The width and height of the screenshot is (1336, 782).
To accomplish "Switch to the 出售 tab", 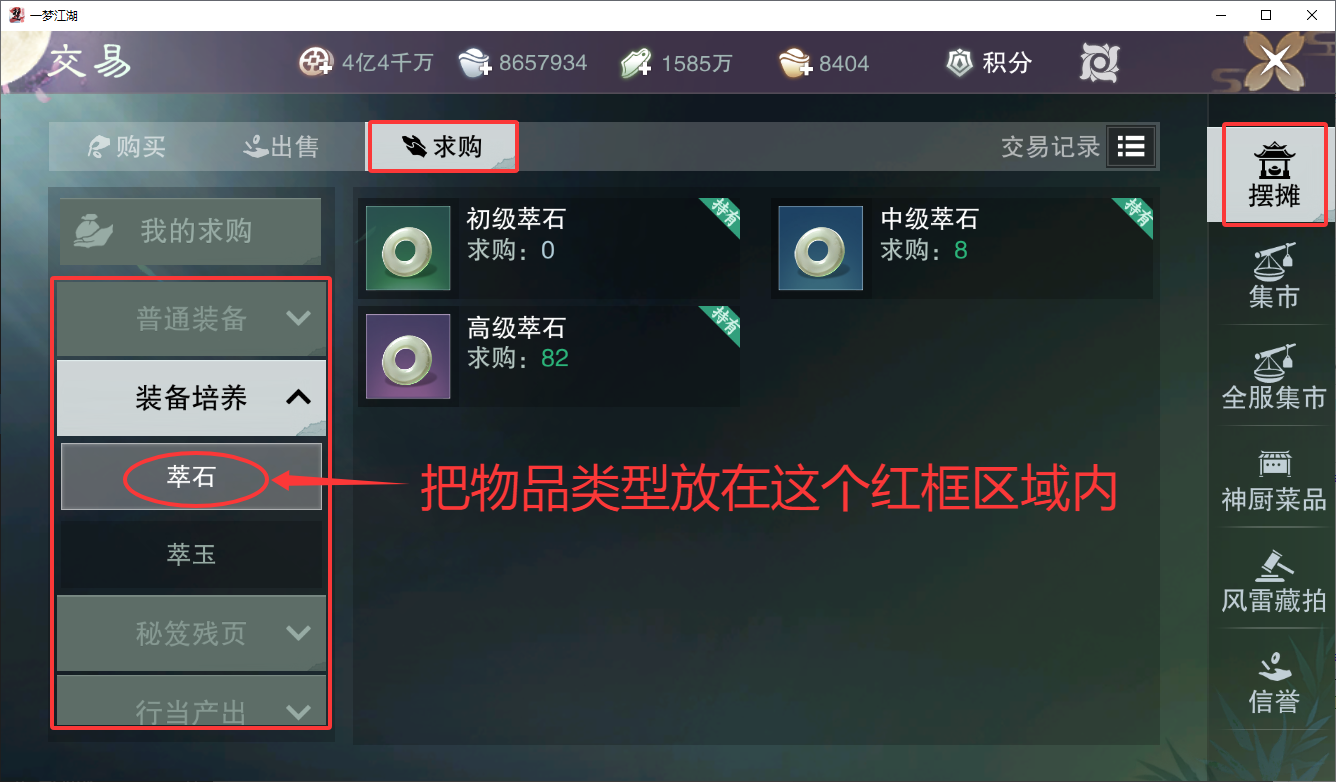I will coord(282,147).
